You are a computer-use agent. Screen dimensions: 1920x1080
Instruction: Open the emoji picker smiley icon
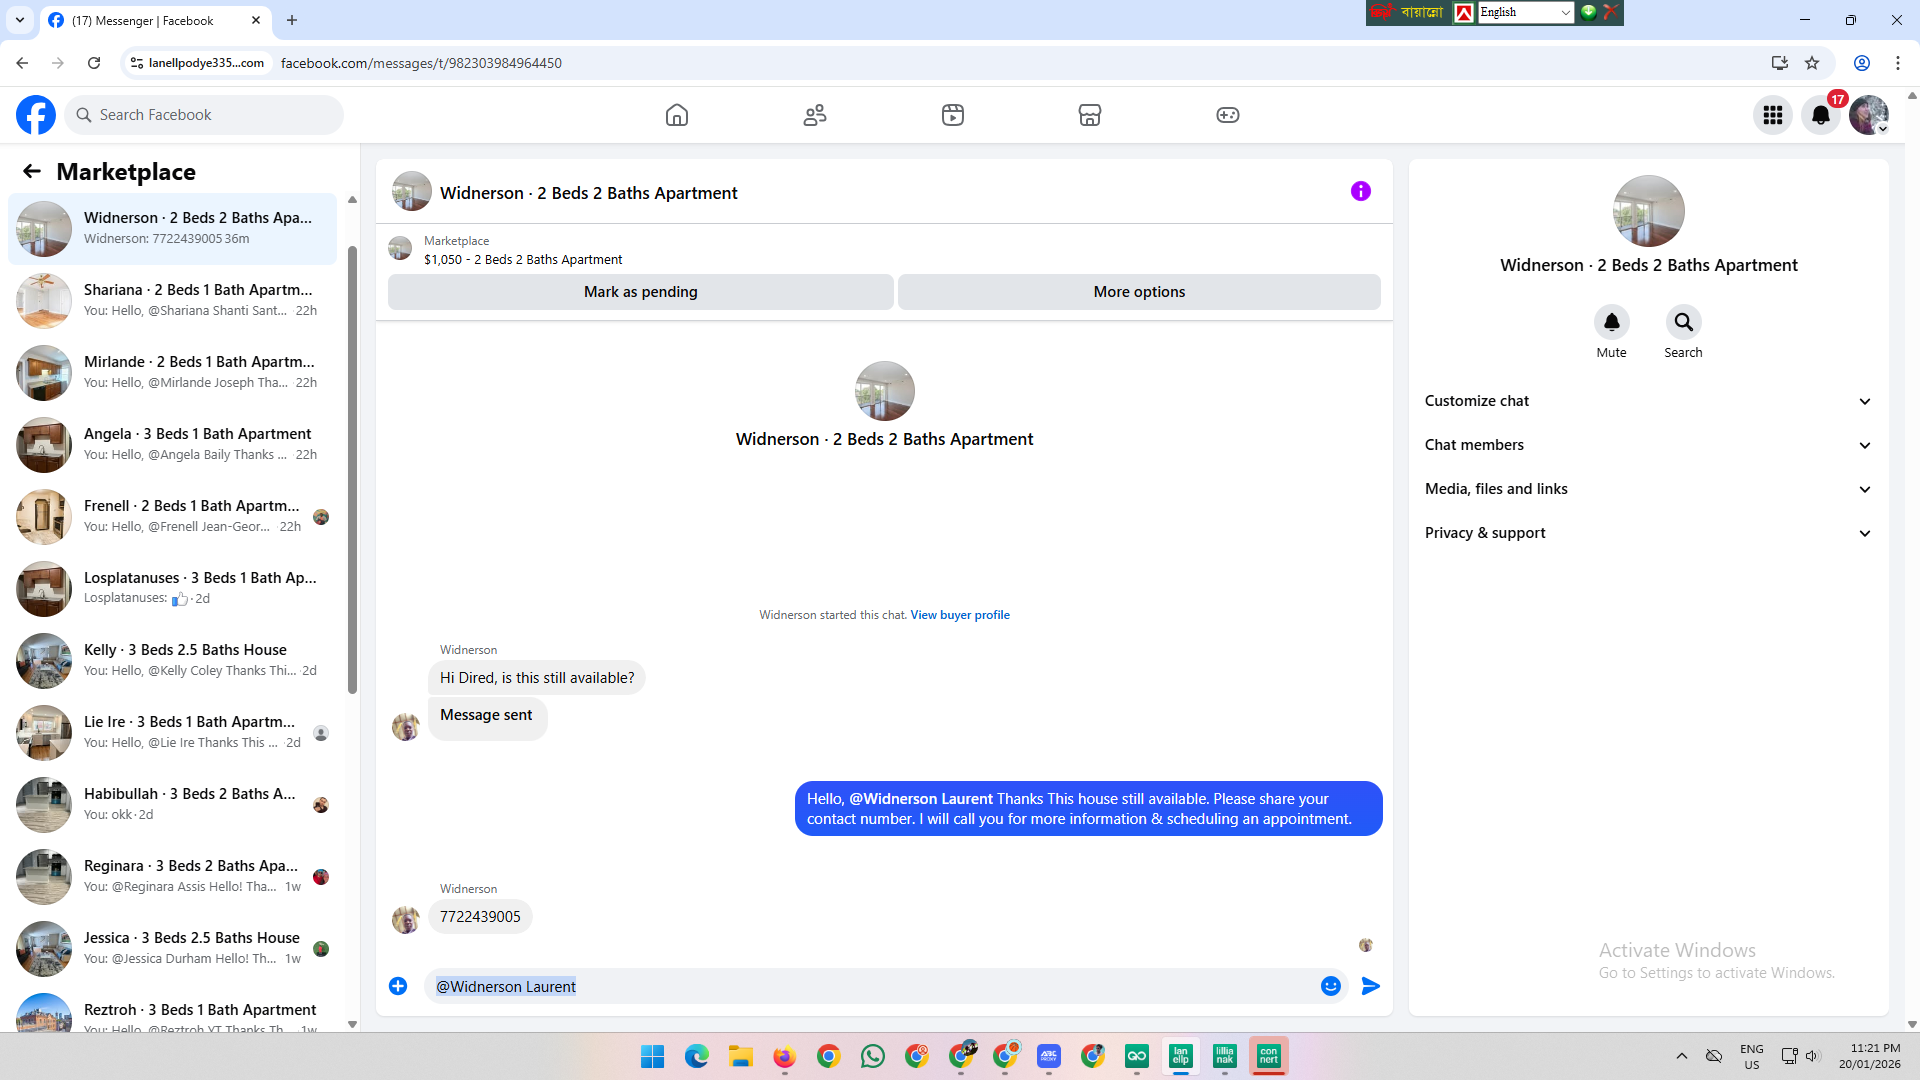[x=1331, y=986]
